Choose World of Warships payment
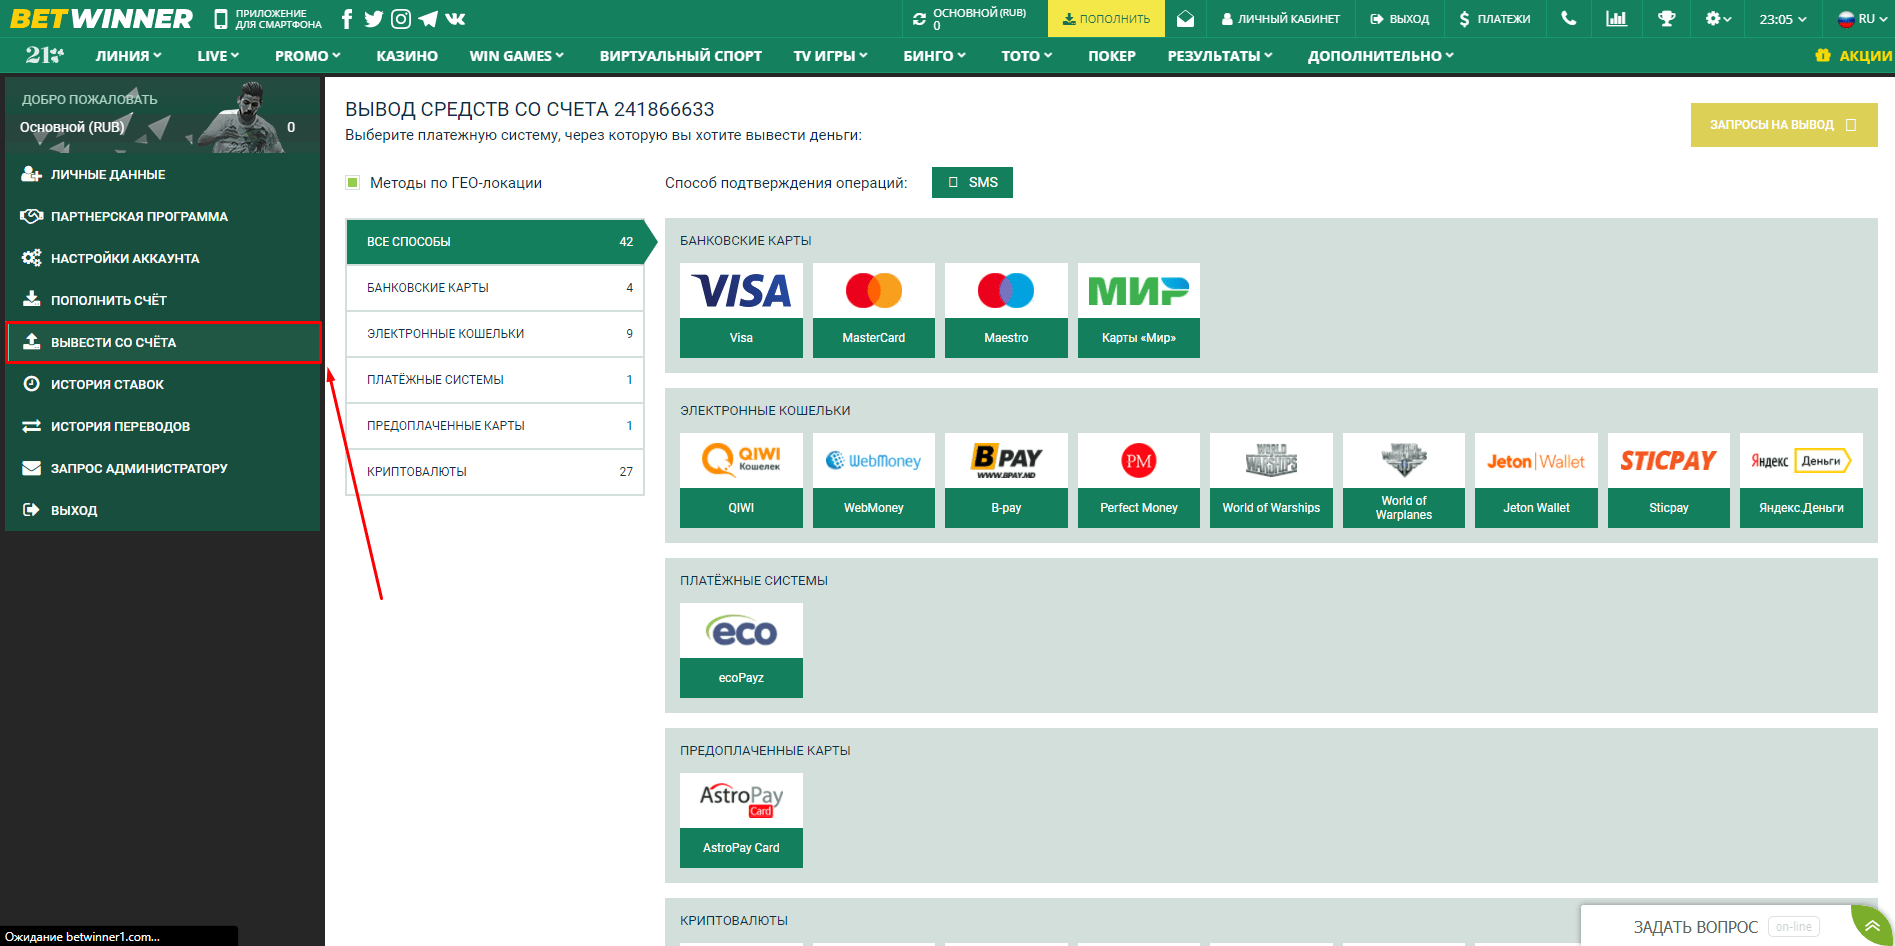Viewport: 1895px width, 946px height. (1271, 480)
